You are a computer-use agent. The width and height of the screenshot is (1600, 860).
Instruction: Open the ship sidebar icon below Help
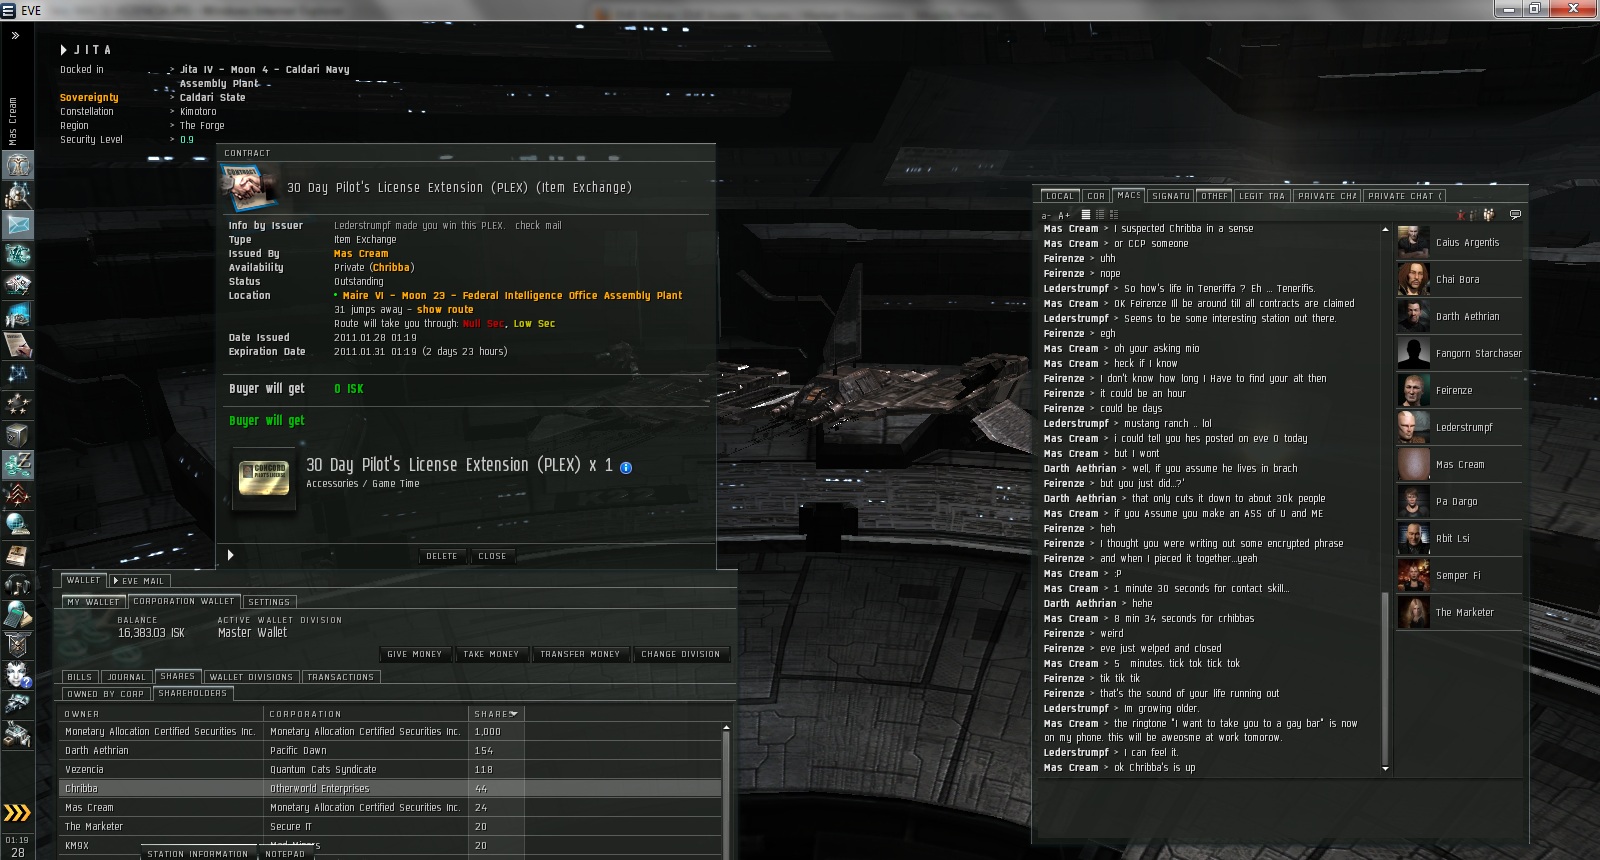pos(18,705)
